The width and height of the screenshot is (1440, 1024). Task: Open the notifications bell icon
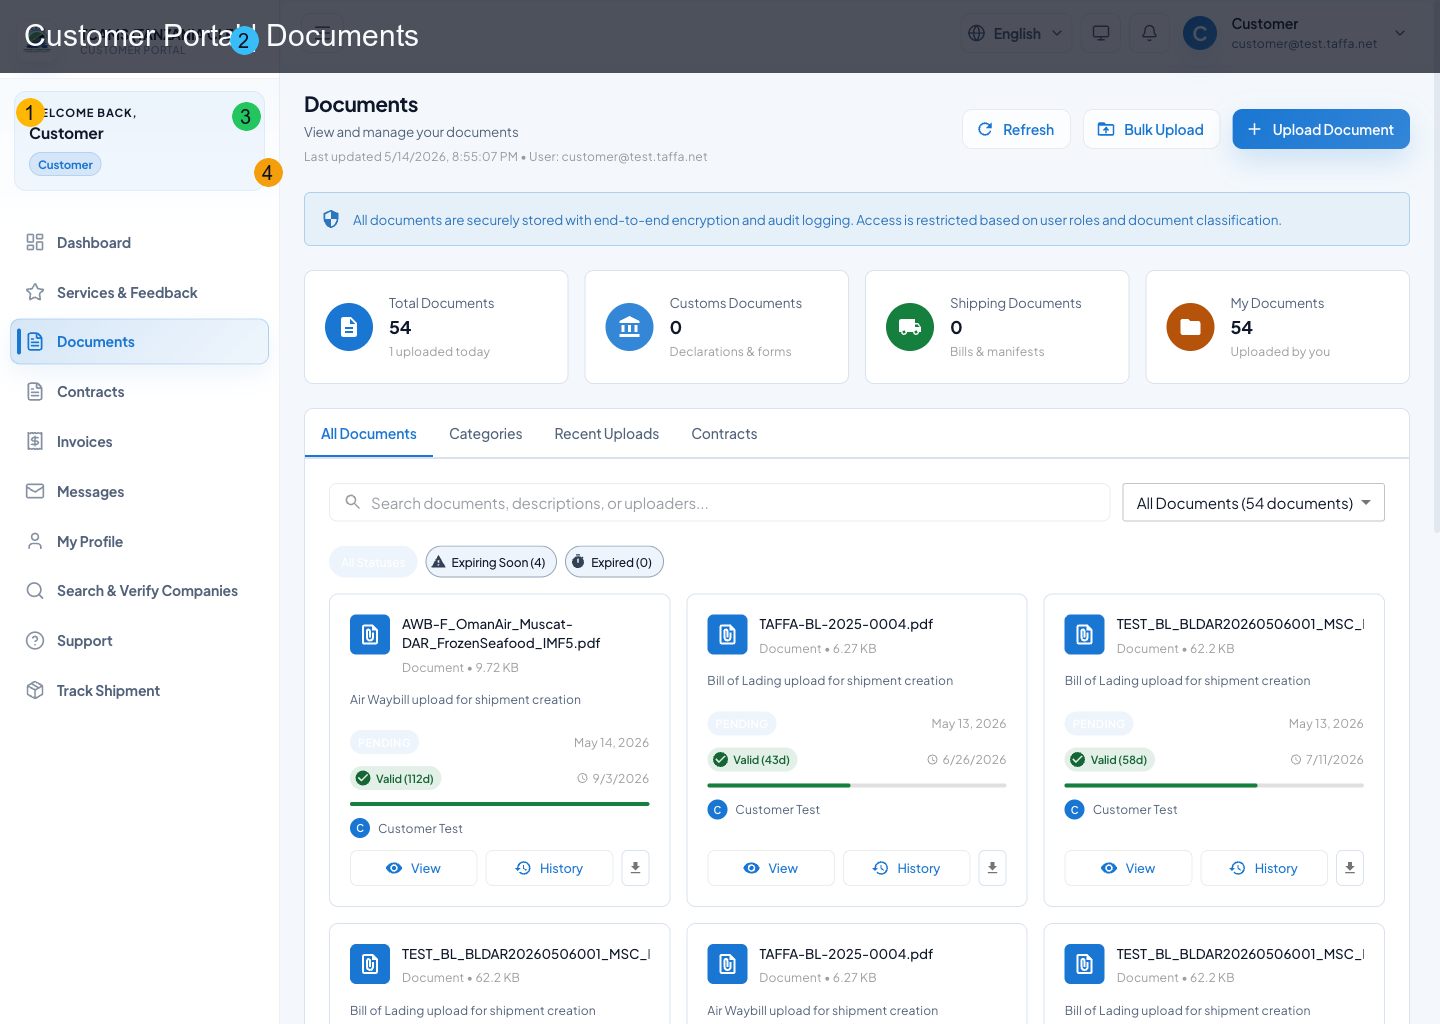click(x=1149, y=33)
